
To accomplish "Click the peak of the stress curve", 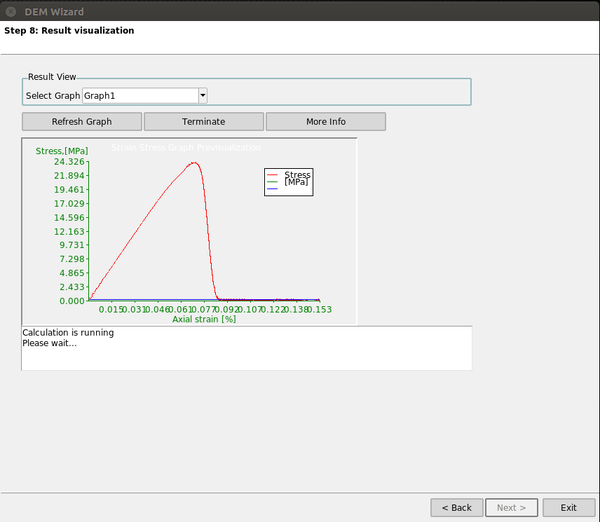I will point(195,162).
